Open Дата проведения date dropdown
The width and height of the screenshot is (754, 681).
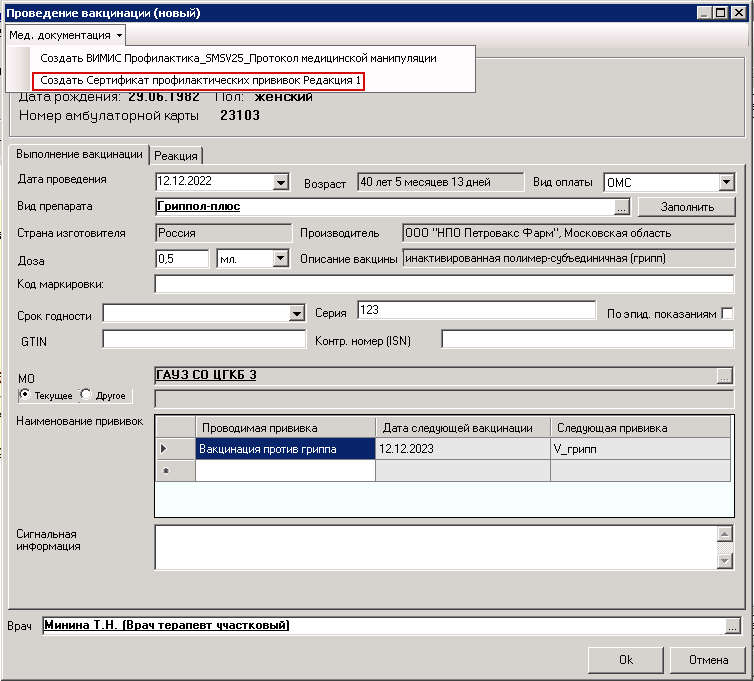click(280, 183)
